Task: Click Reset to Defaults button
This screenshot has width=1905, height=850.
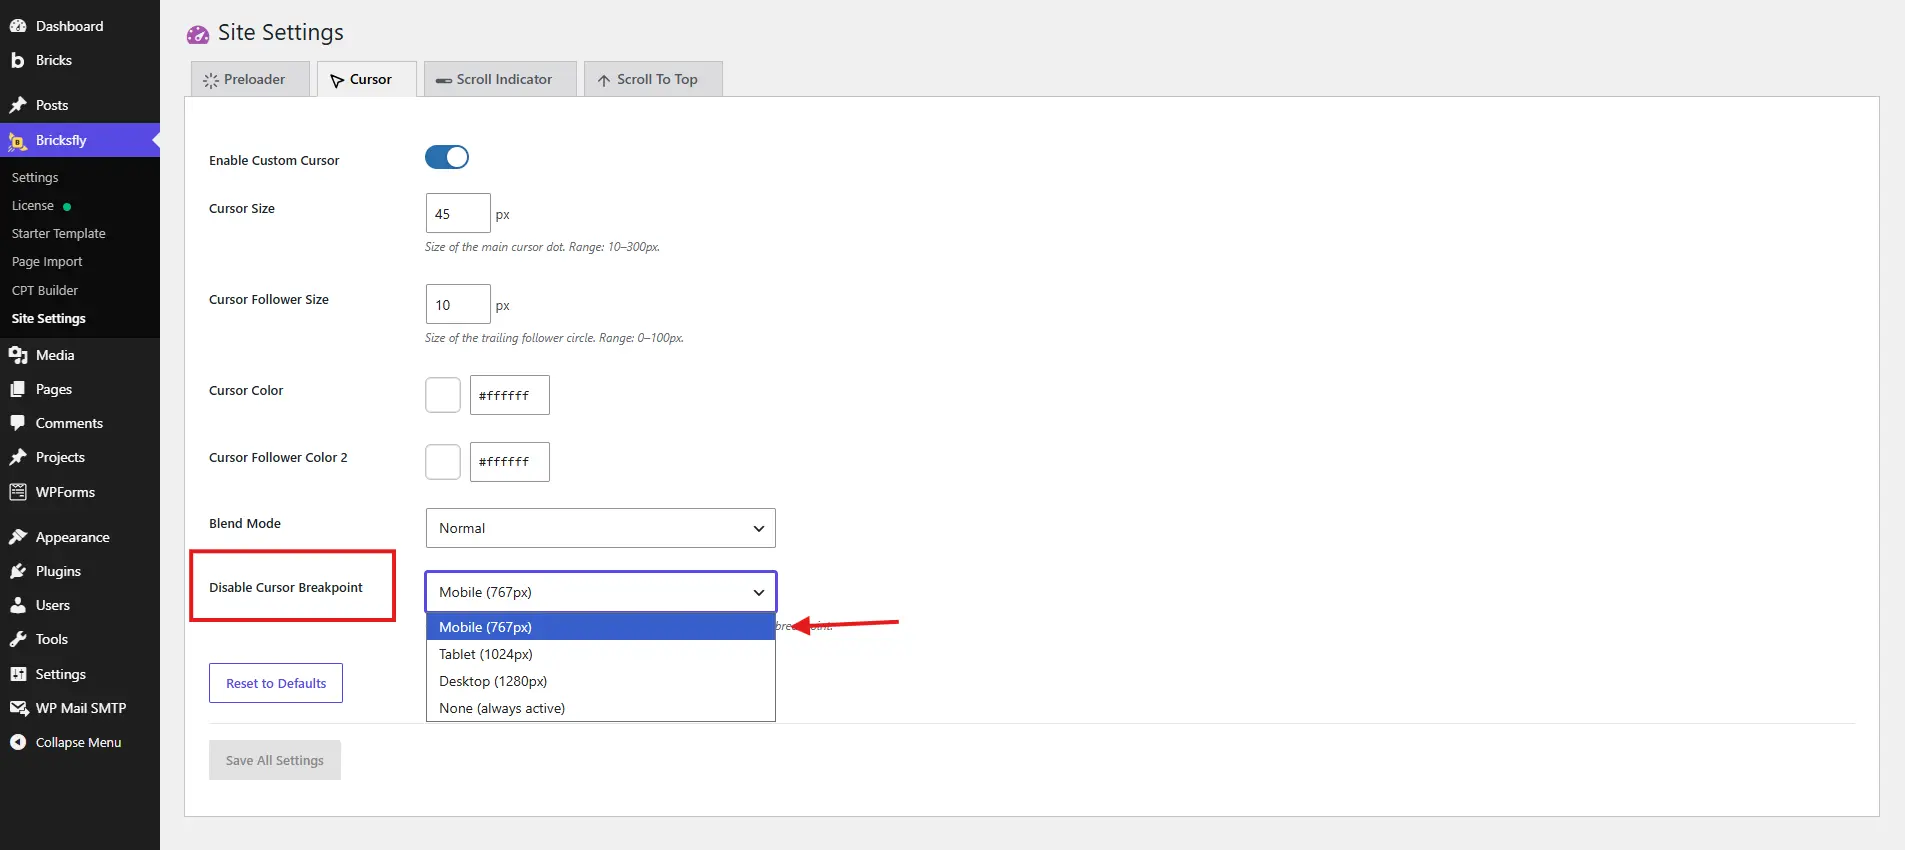Action: pos(276,683)
